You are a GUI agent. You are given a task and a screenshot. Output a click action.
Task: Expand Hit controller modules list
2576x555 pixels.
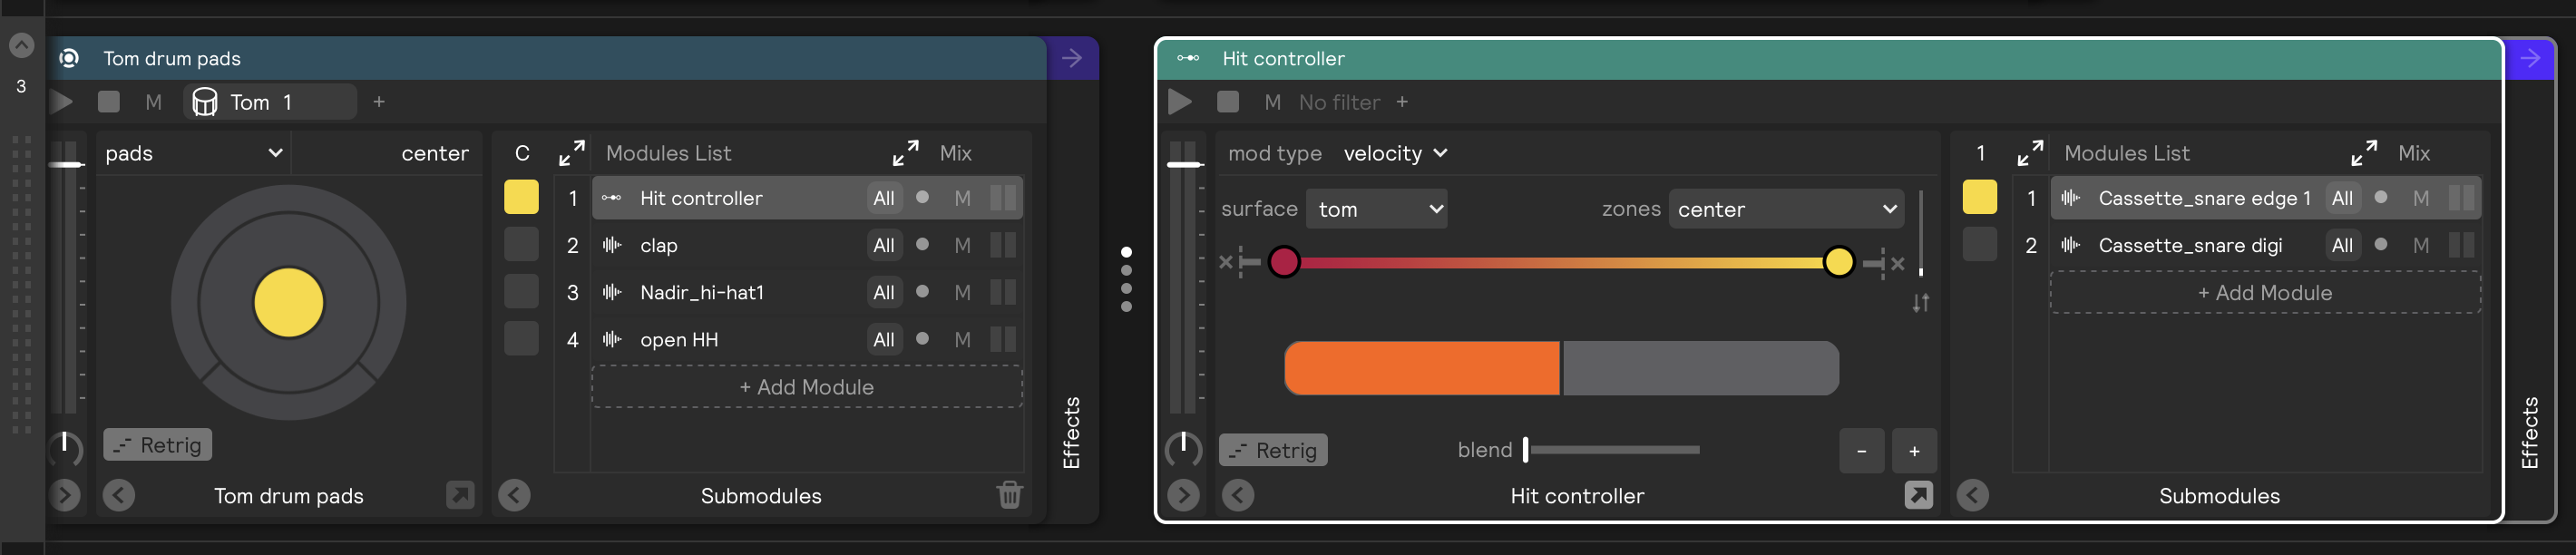pyautogui.click(x=2029, y=153)
